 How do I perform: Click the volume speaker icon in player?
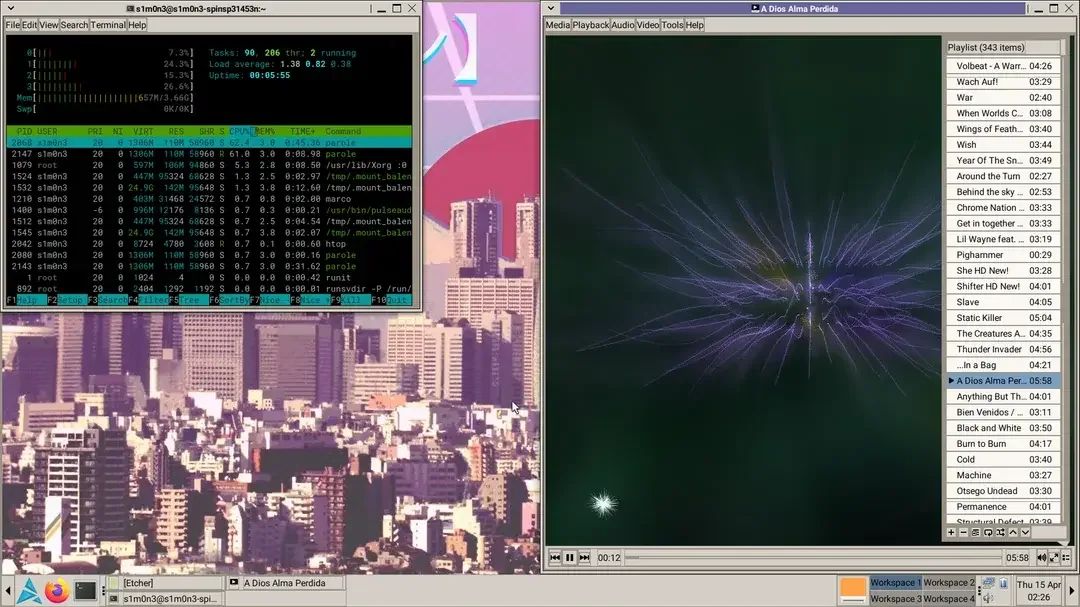tap(1041, 558)
